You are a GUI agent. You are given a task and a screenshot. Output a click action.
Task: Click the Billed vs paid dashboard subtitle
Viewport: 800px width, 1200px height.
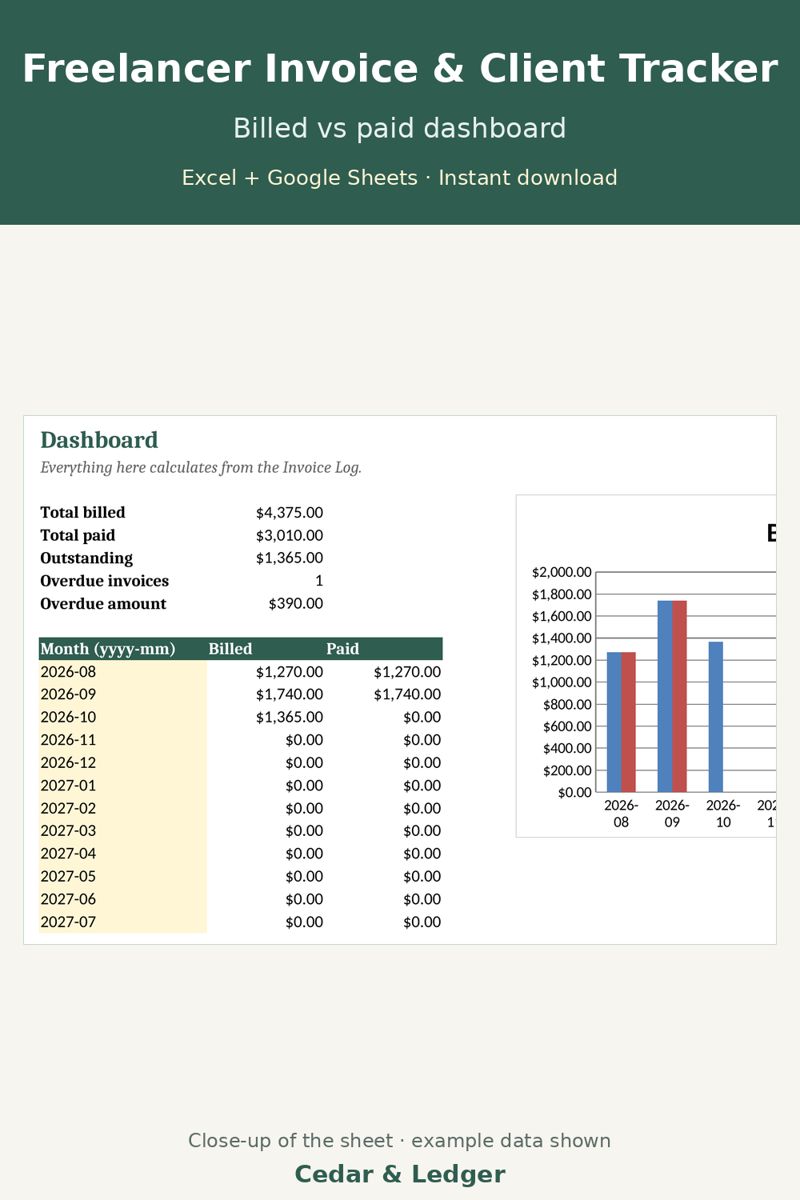[400, 129]
